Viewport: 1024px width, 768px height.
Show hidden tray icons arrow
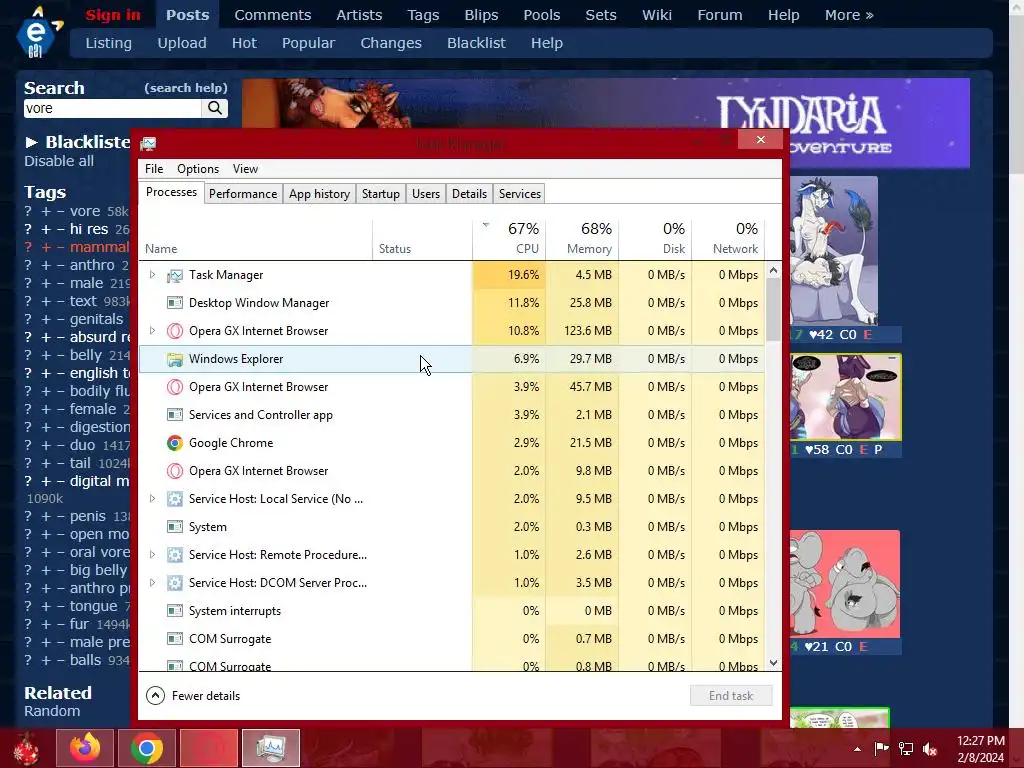(x=857, y=749)
